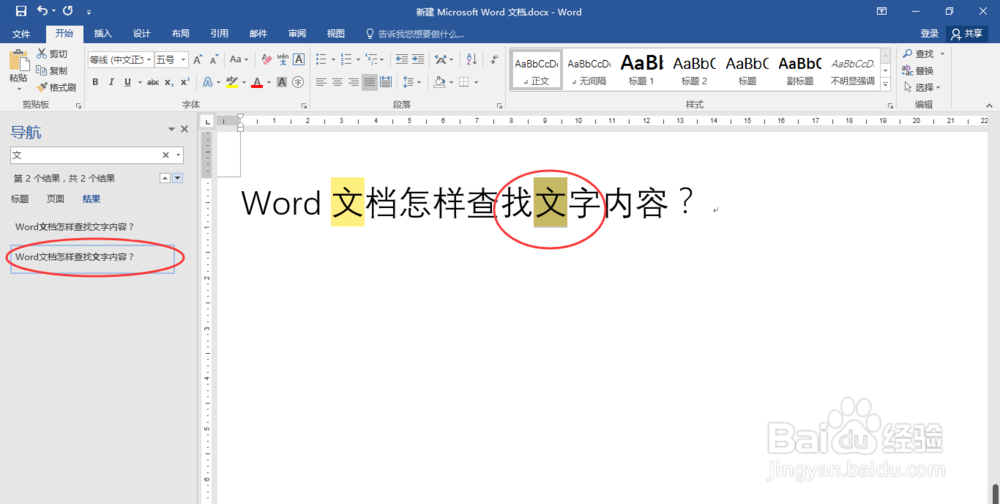Show Headings (标题) tab in navigation
This screenshot has width=1000, height=504.
point(20,199)
